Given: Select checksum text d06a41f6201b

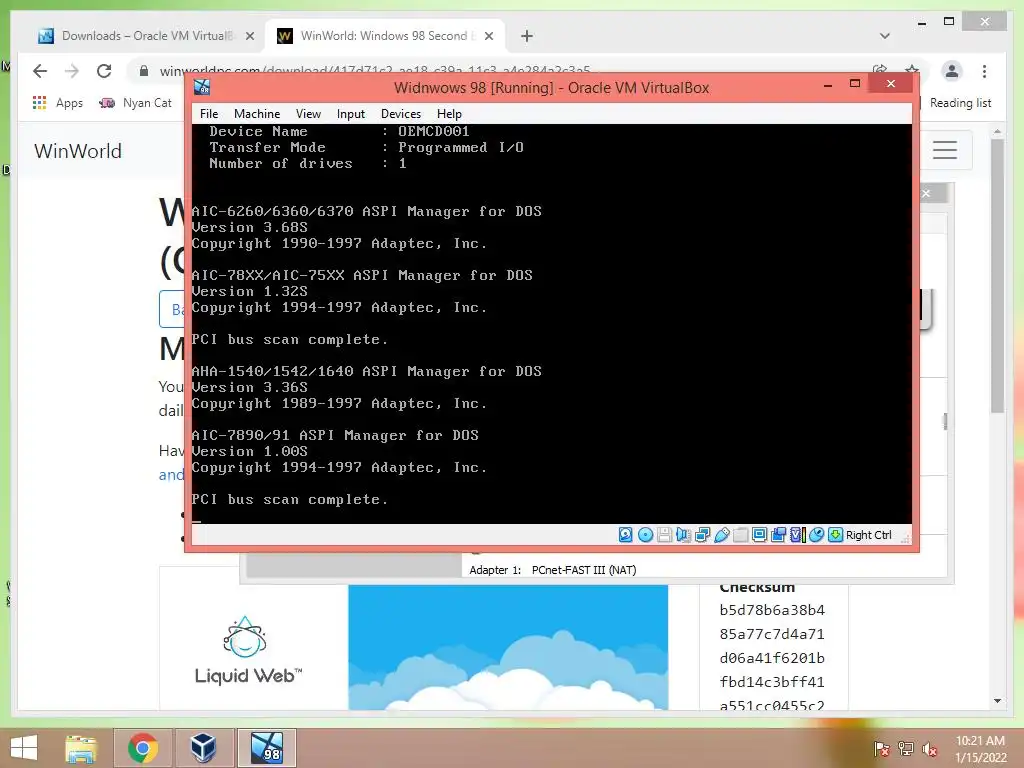Looking at the screenshot, I should [x=772, y=658].
